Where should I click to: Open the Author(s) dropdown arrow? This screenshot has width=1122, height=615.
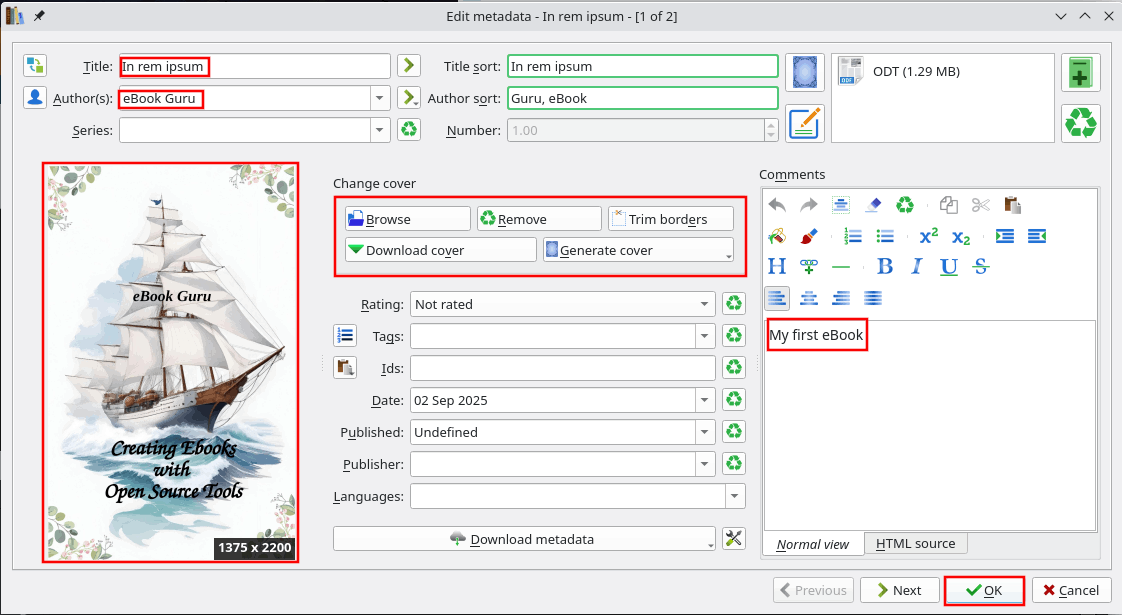coord(379,98)
